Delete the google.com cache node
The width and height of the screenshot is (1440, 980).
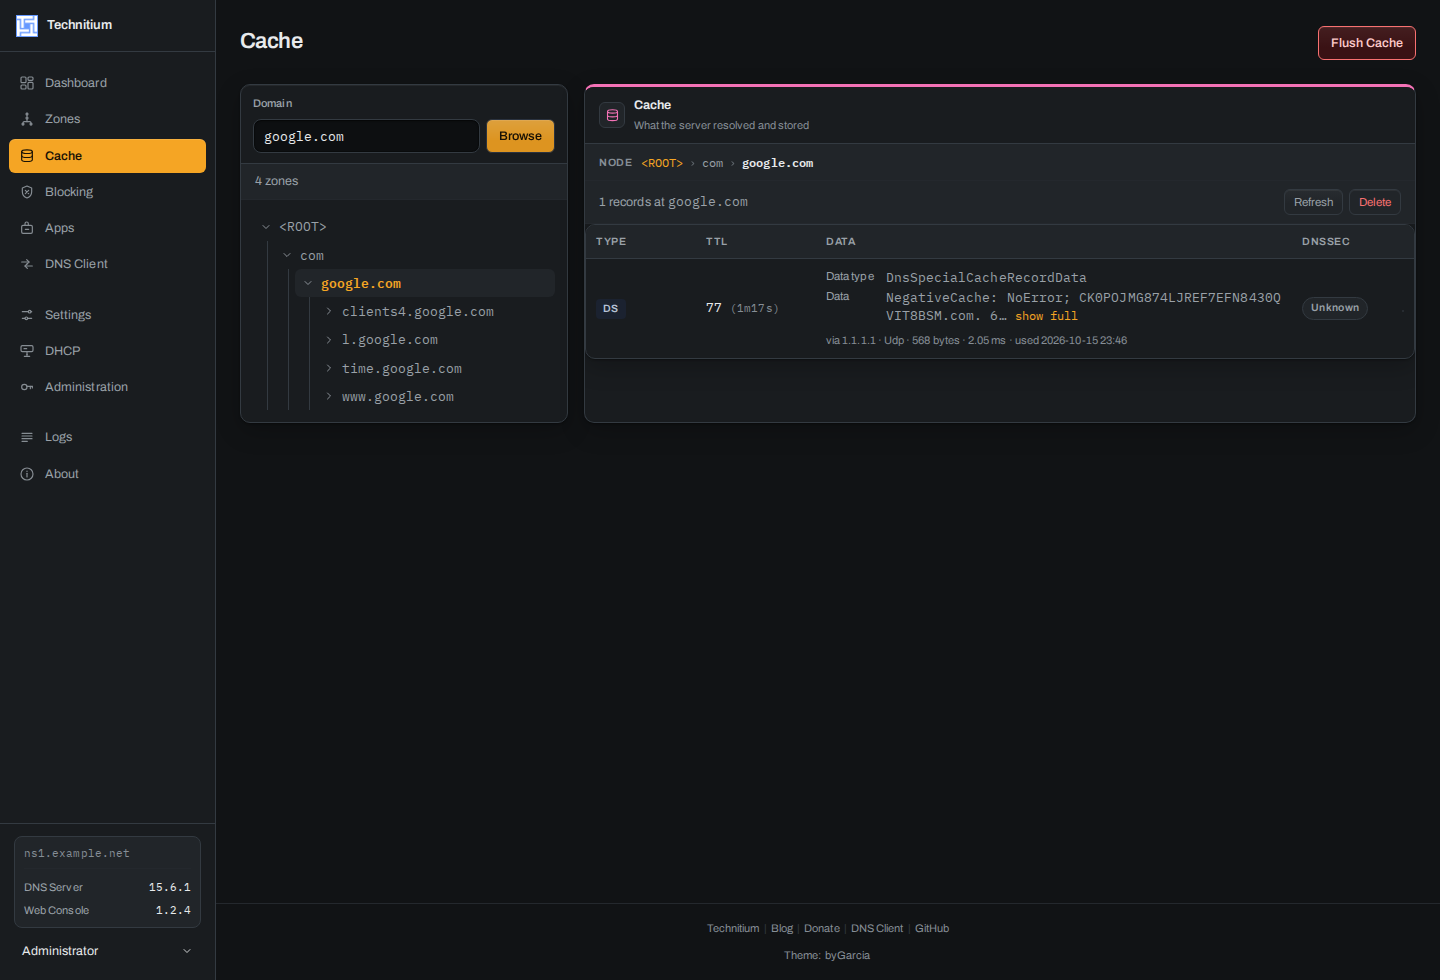click(1375, 202)
